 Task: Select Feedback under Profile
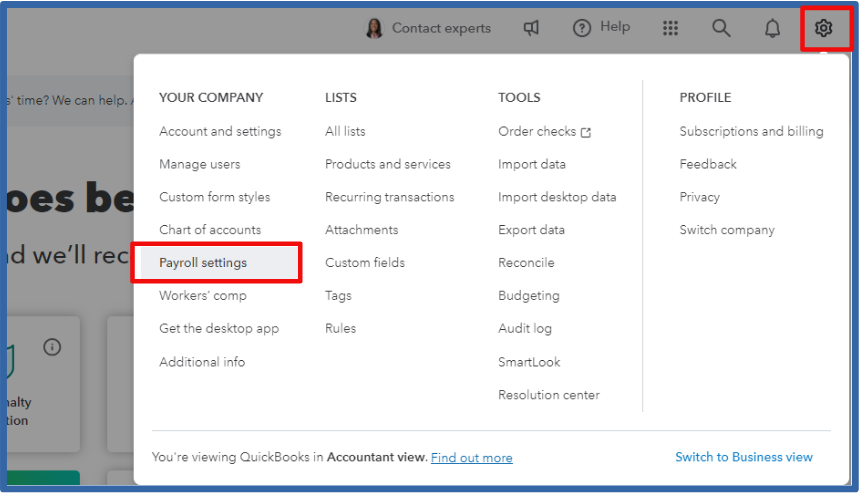coord(708,164)
